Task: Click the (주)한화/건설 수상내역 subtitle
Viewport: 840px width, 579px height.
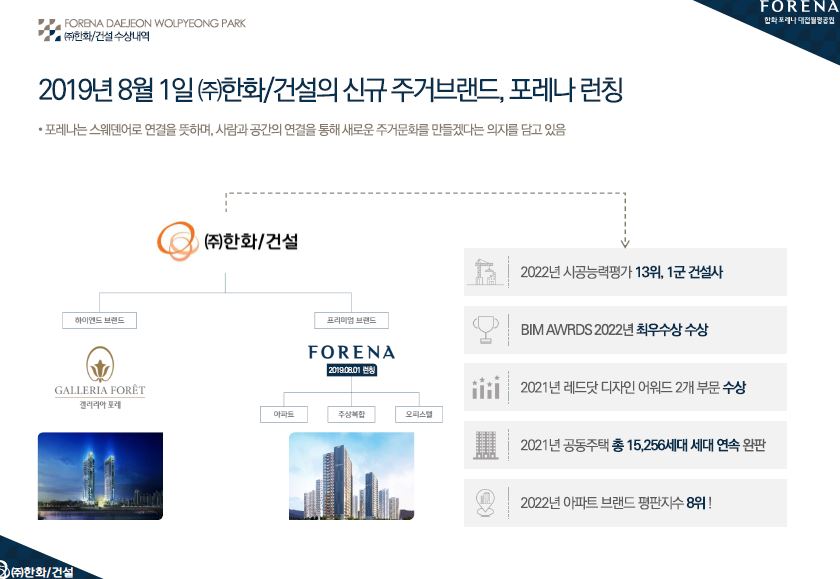Action: (x=107, y=36)
